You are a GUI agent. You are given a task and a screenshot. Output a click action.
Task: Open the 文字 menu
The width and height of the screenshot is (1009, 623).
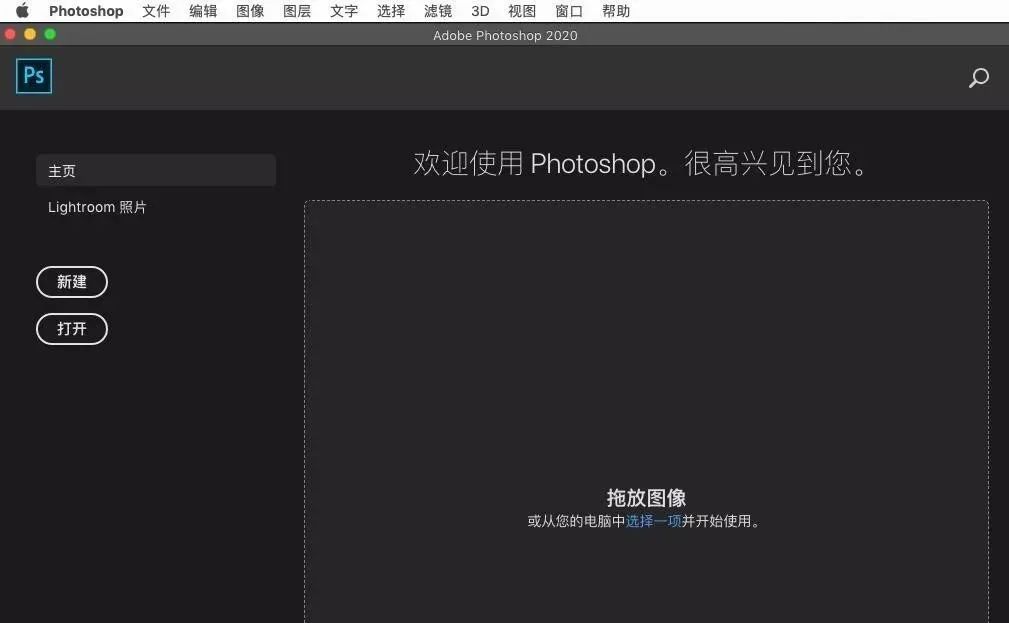(x=344, y=11)
